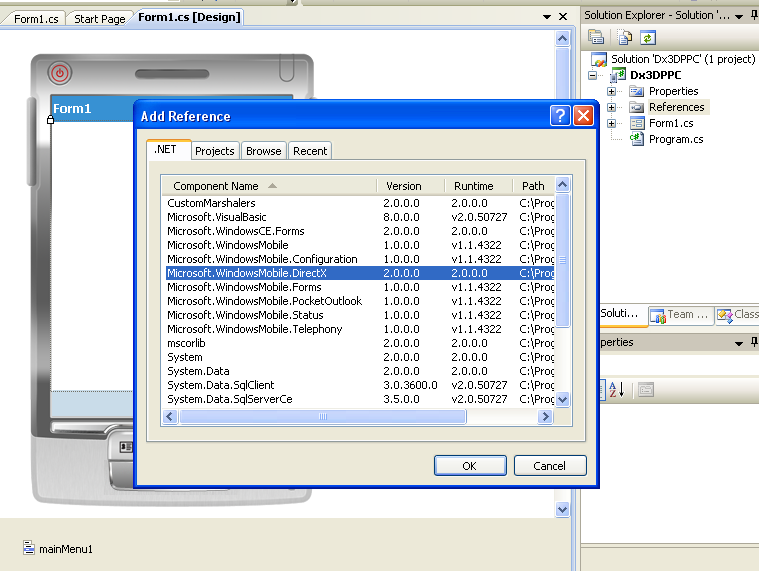The height and width of the screenshot is (571, 759).
Task: Click the References folder icon
Action: (637, 107)
